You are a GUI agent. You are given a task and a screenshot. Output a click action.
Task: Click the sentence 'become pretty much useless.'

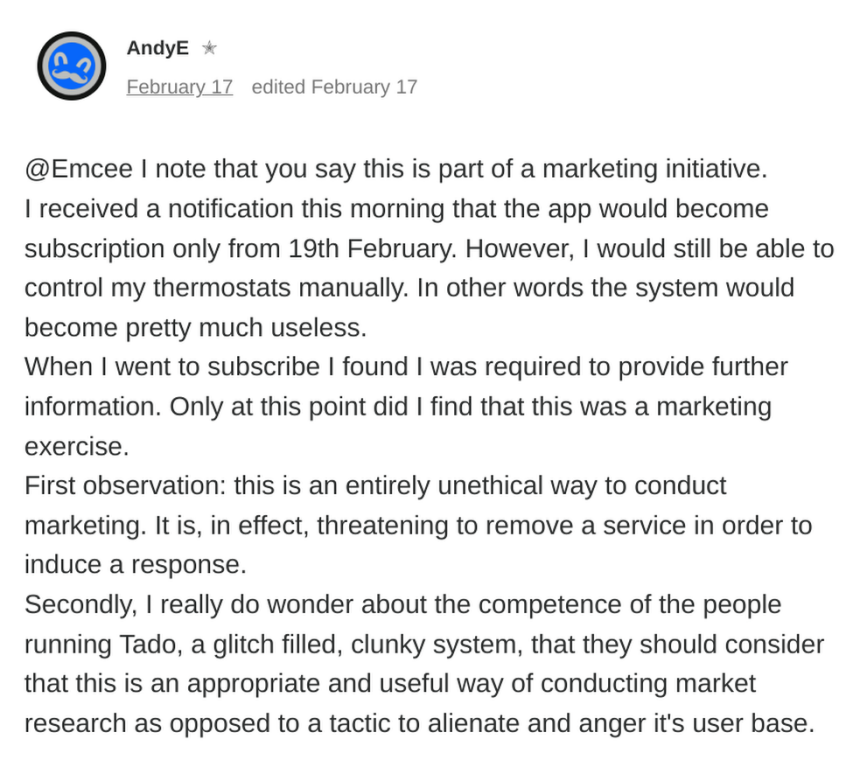[x=196, y=328]
